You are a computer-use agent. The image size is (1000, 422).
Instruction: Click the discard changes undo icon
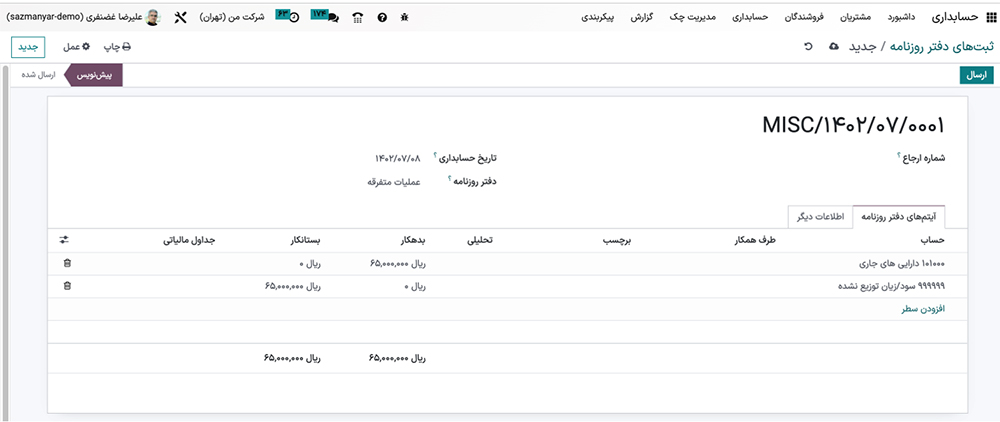click(x=808, y=47)
